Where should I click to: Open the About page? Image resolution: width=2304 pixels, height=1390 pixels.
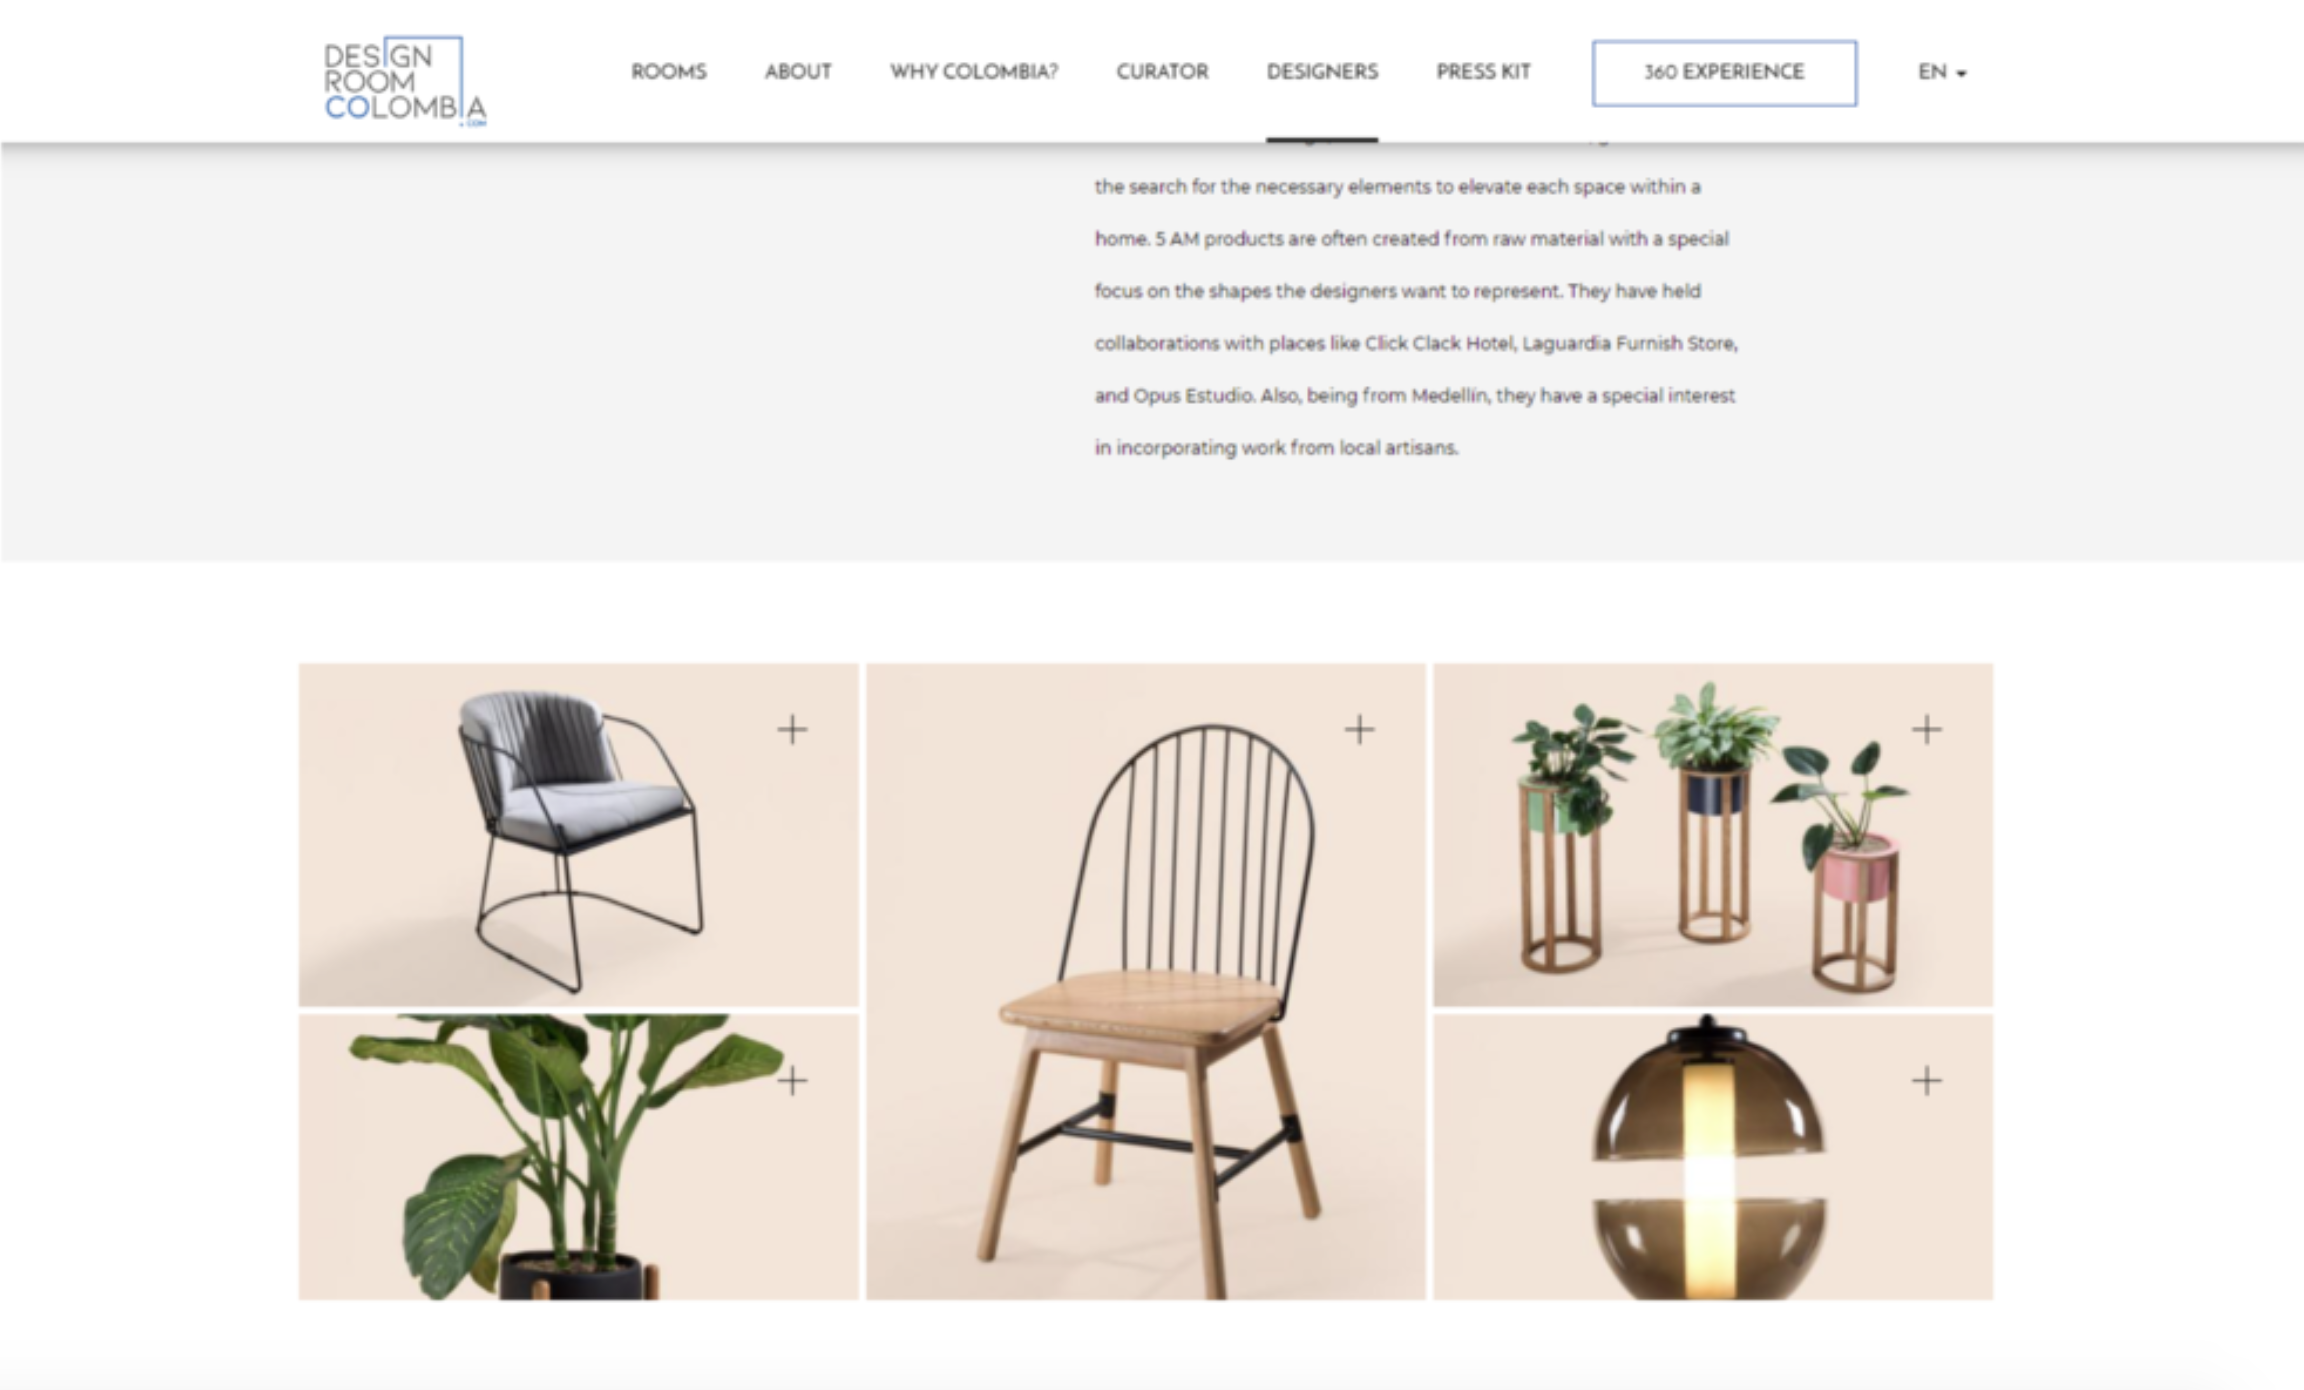coord(798,72)
